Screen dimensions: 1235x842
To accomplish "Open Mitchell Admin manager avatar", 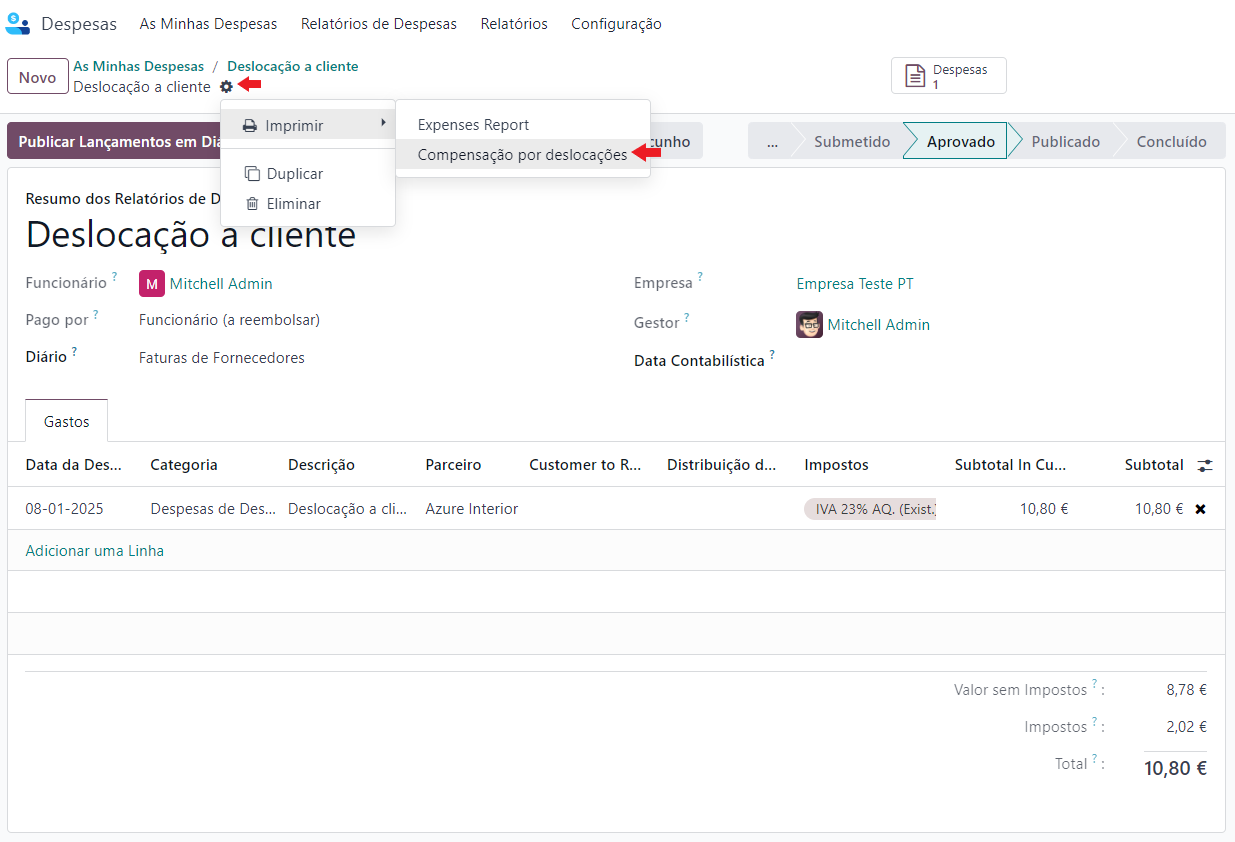I will [809, 325].
